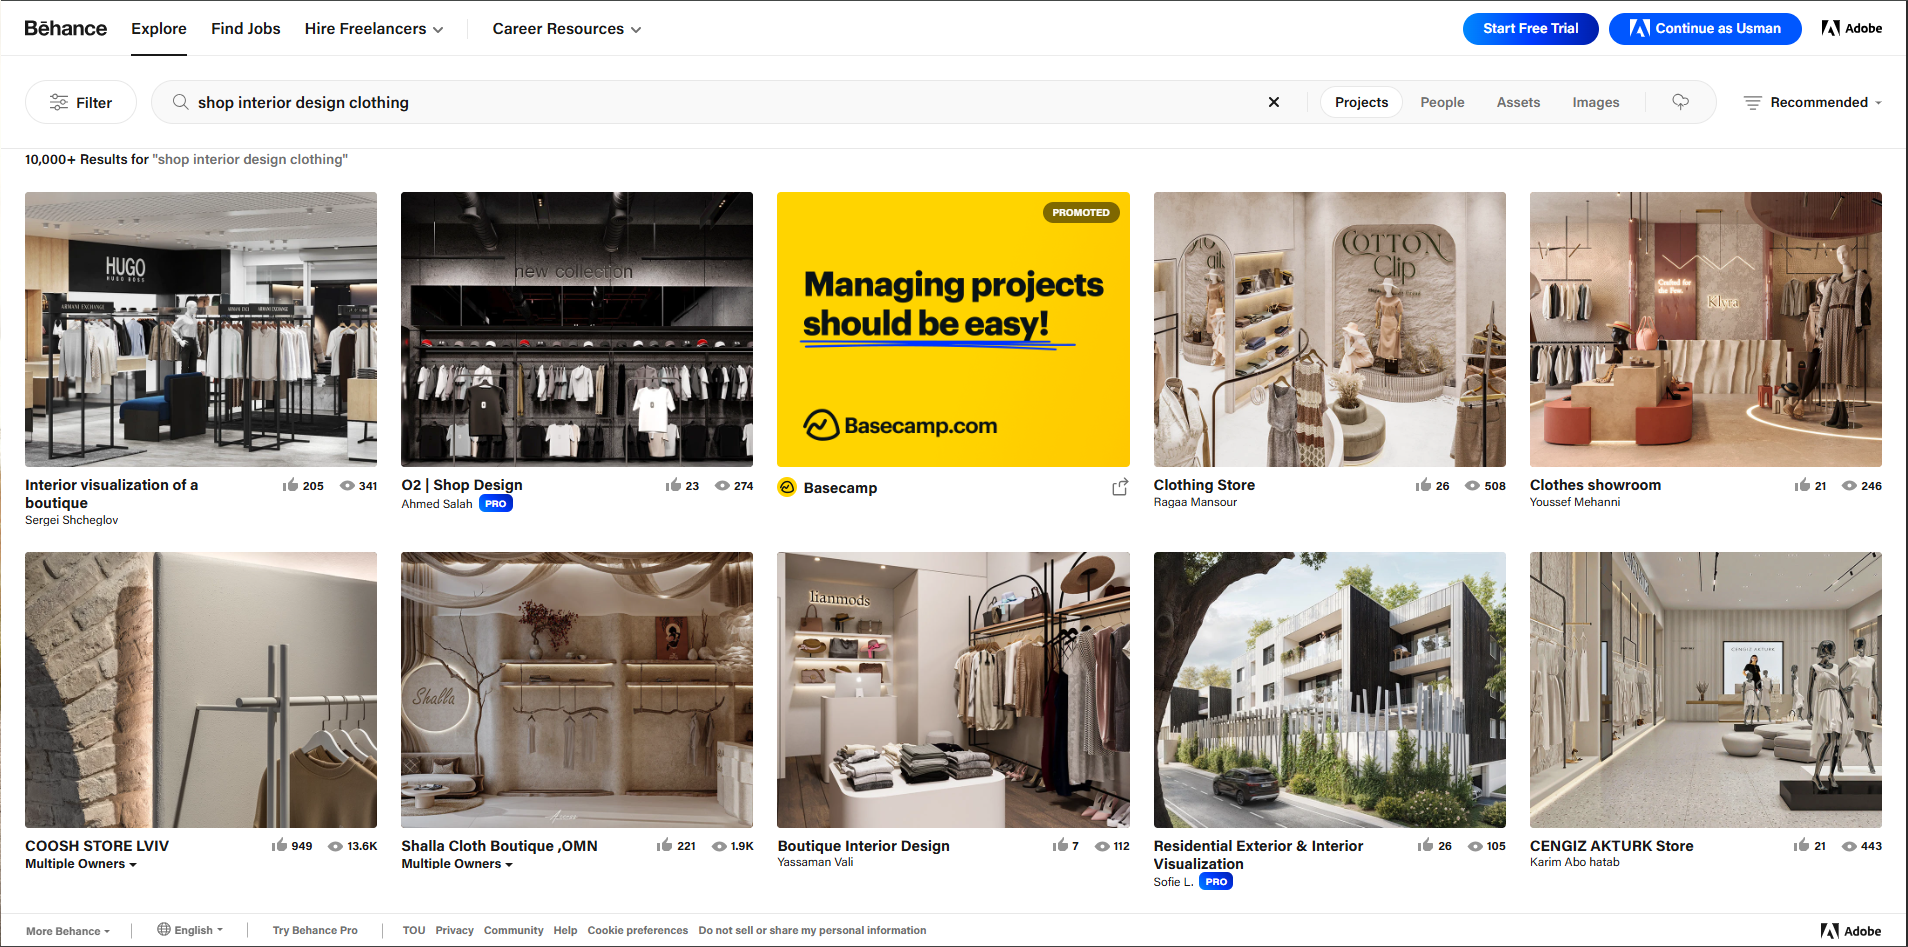Click the Start Free Trial button
The width and height of the screenshot is (1908, 947).
click(1530, 28)
